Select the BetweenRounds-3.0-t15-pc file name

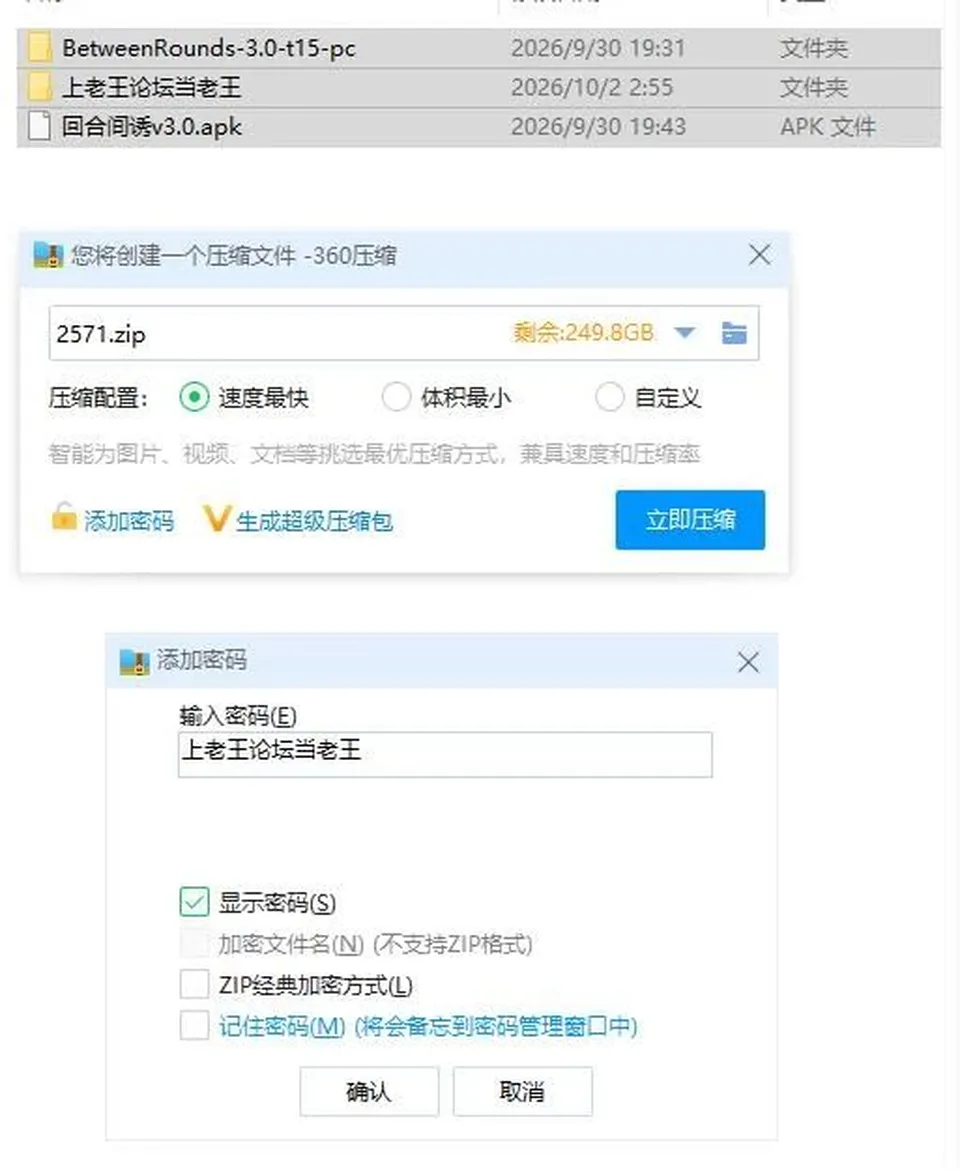(209, 49)
